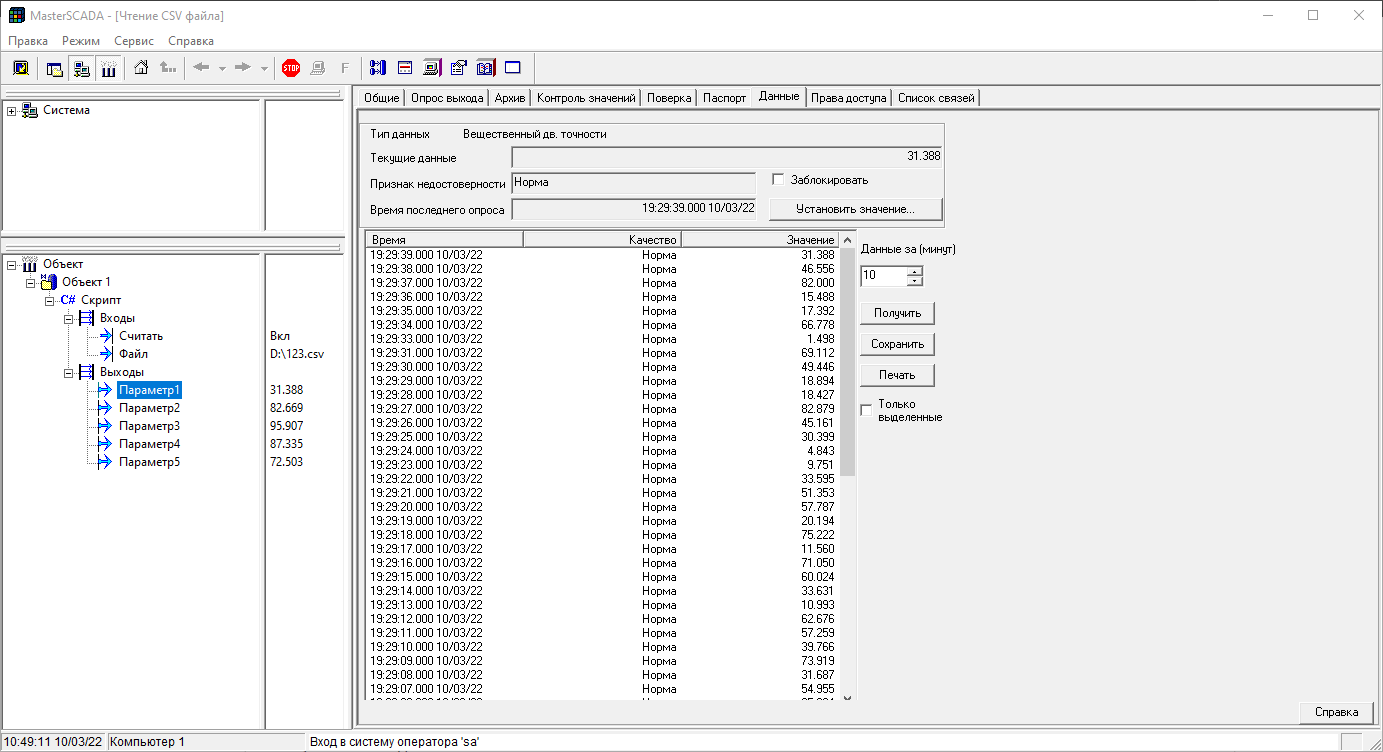Click the outputs group icon of Выходы
Screen dimensions: 1383x752
tap(87, 372)
